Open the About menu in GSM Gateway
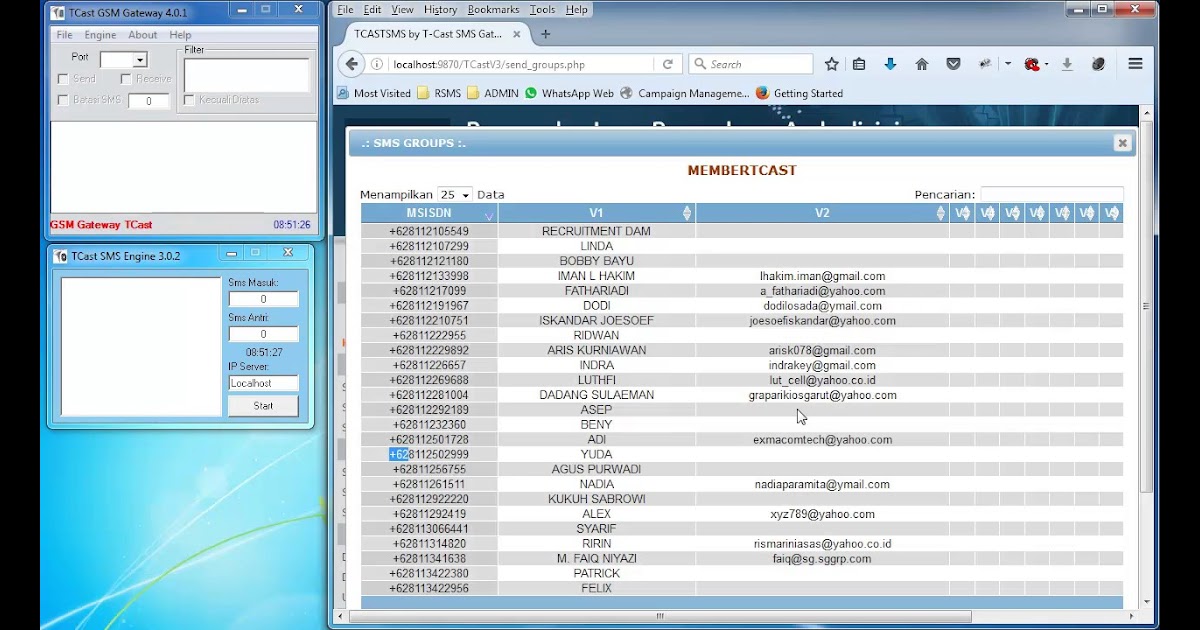1200x630 pixels. (x=142, y=35)
